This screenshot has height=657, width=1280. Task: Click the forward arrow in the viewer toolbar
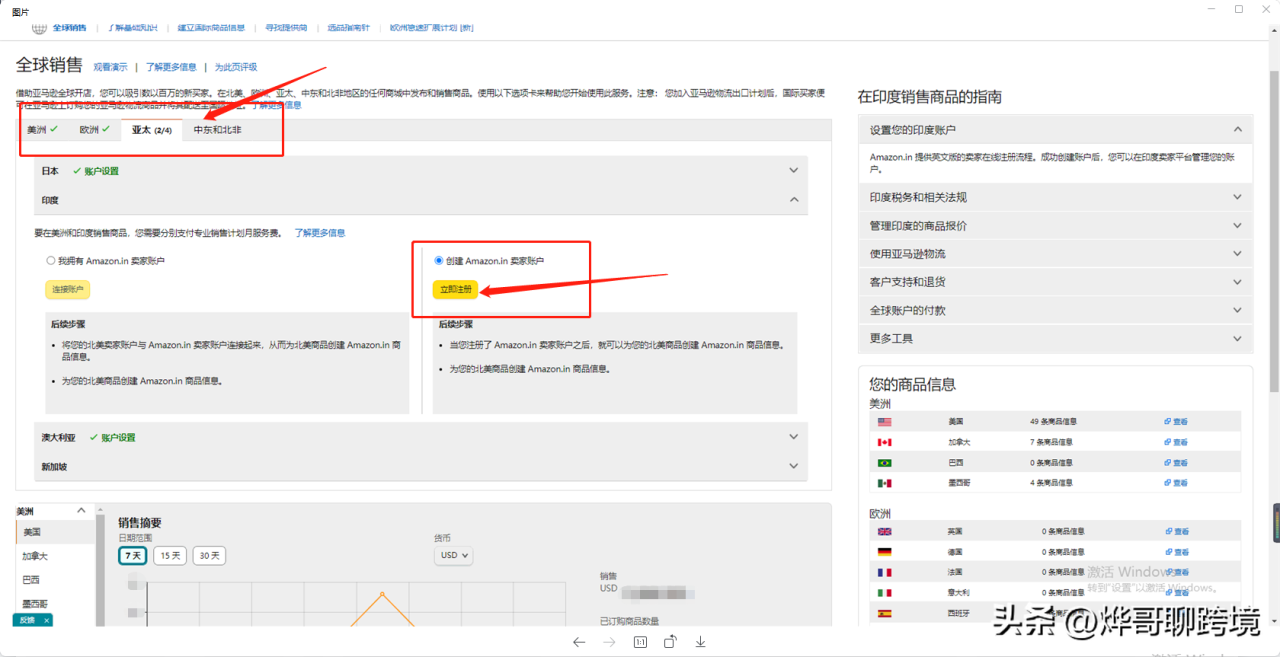610,642
